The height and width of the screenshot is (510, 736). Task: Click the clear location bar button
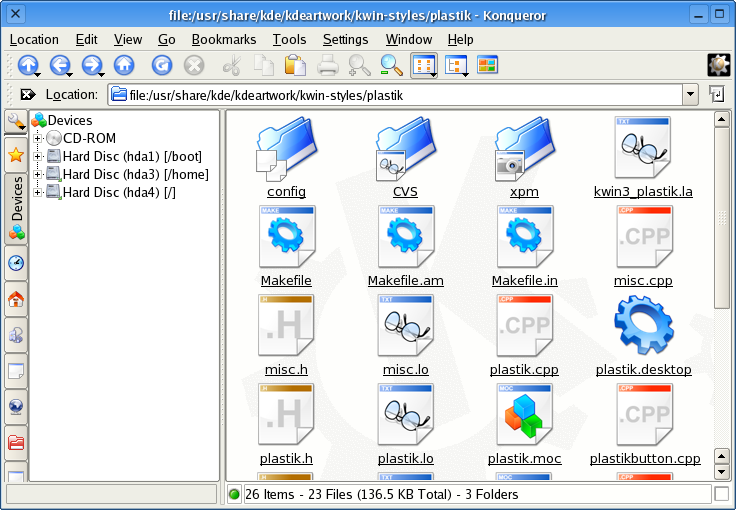tap(28, 94)
